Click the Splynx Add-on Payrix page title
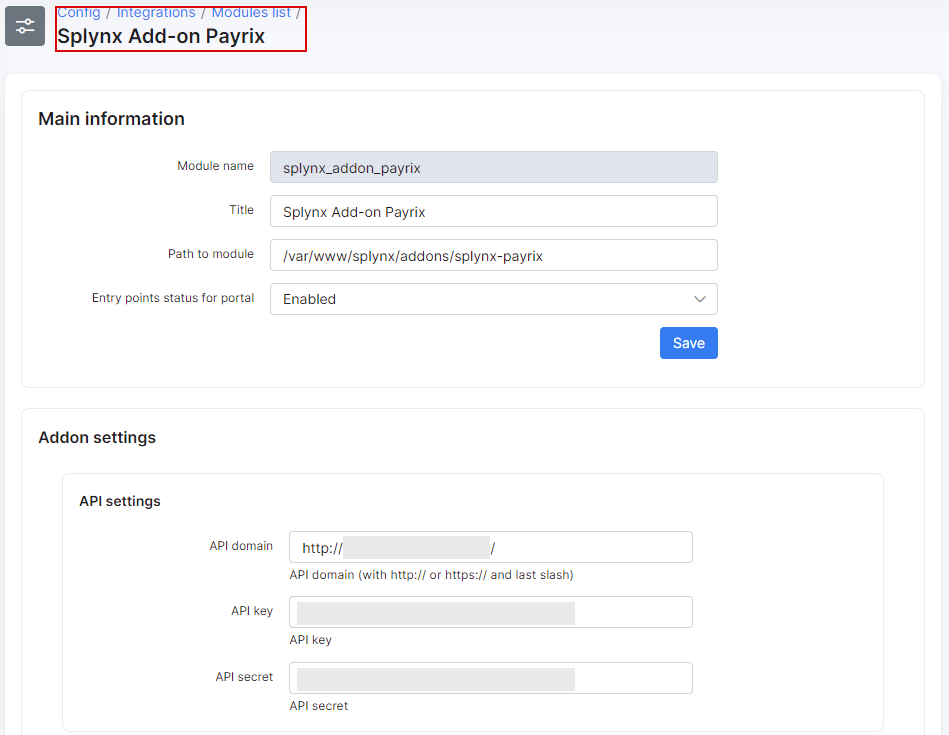 (x=161, y=37)
